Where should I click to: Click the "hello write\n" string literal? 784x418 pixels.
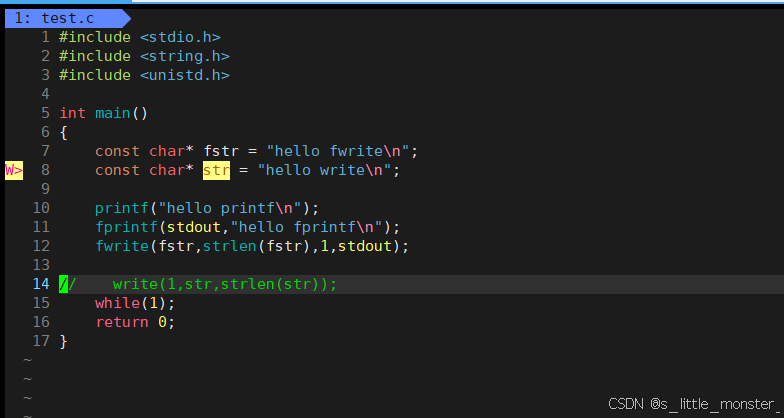point(327,170)
